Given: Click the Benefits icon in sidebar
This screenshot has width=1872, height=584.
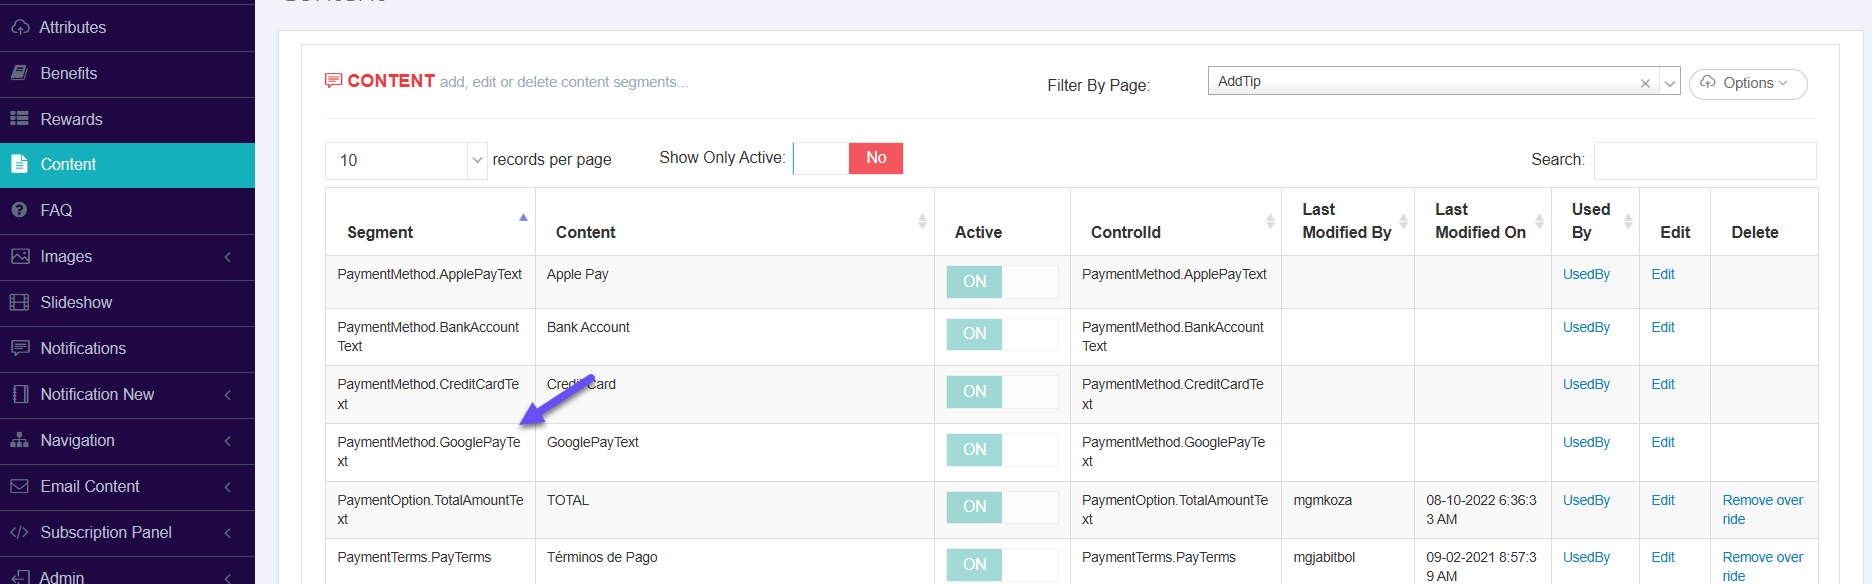Looking at the screenshot, I should [19, 73].
